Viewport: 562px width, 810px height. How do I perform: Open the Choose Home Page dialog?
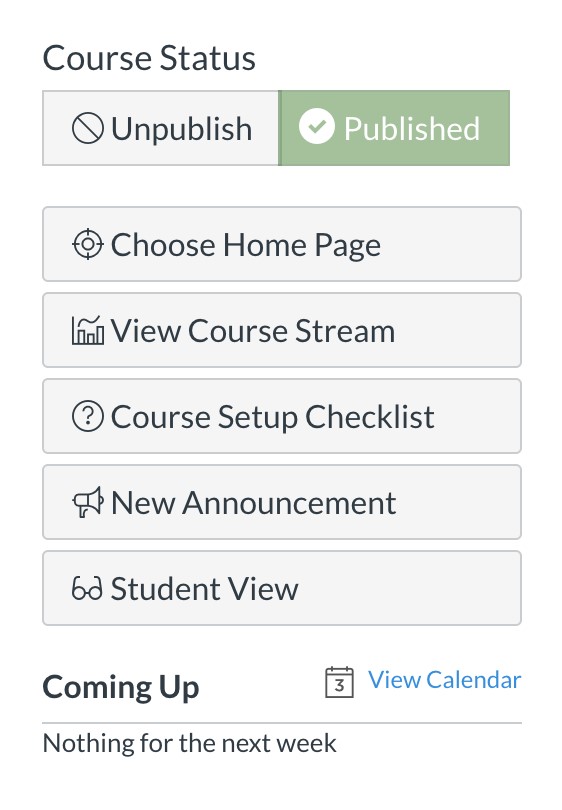(x=282, y=244)
